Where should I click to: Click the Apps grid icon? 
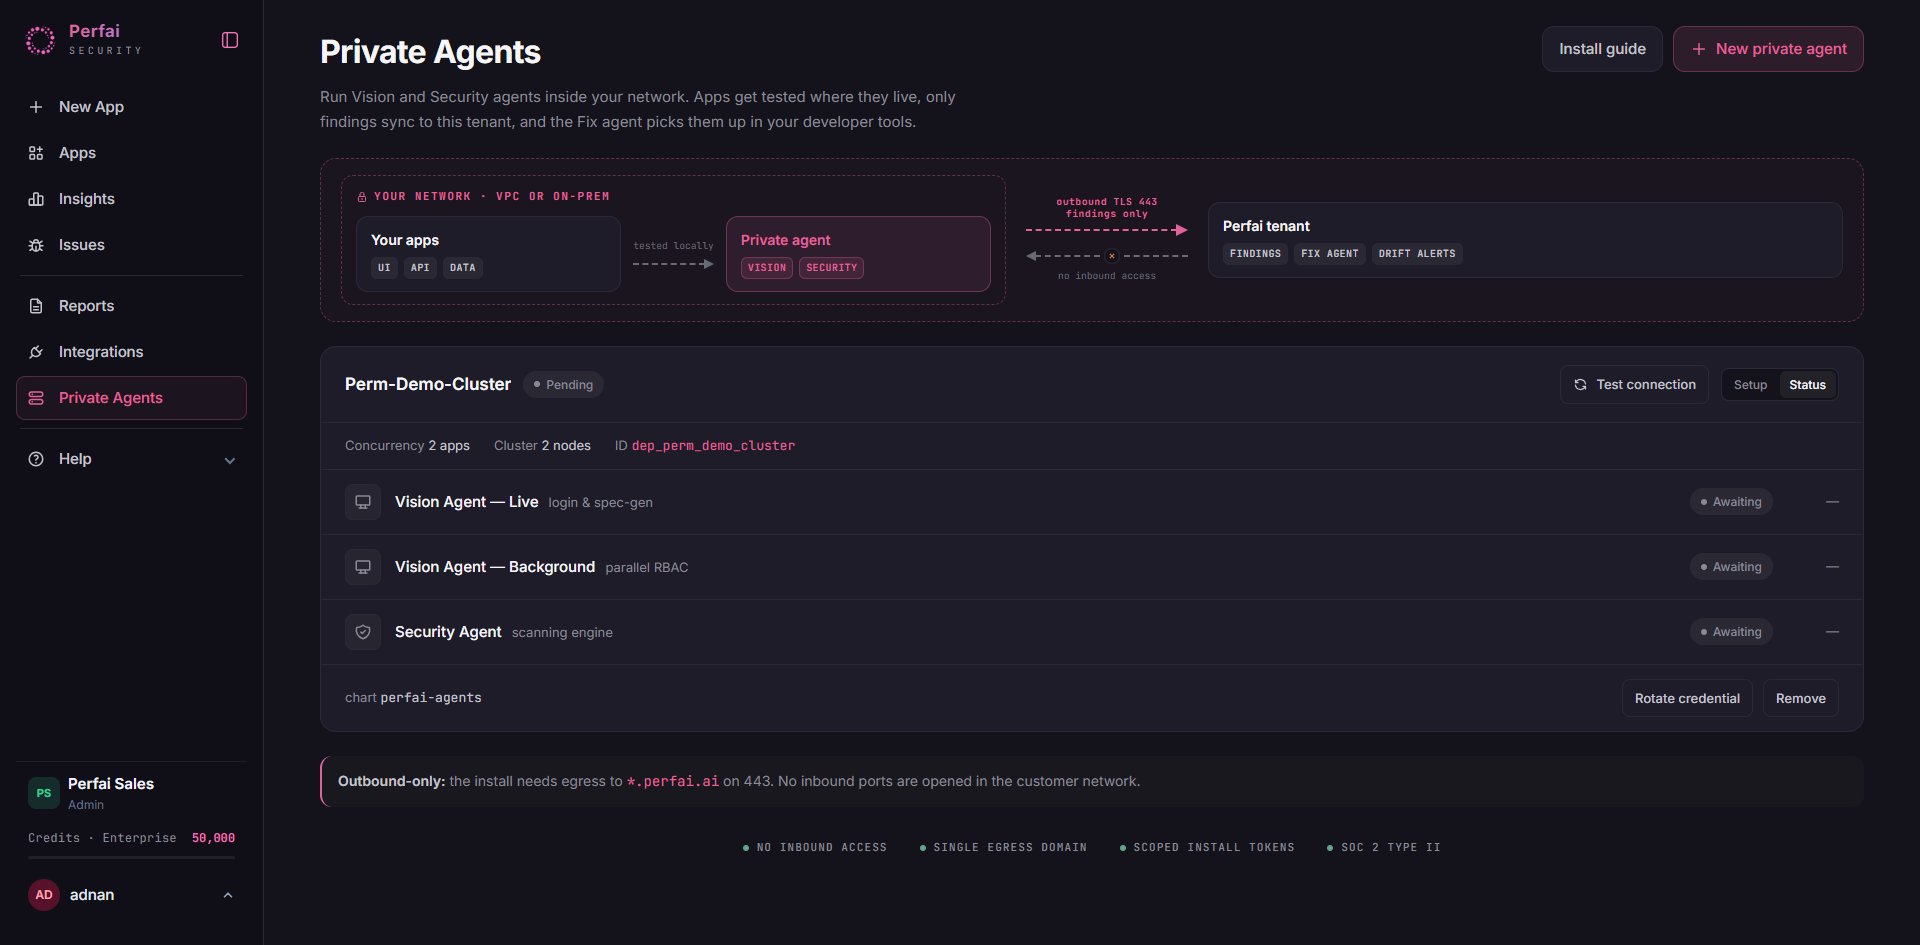(36, 153)
